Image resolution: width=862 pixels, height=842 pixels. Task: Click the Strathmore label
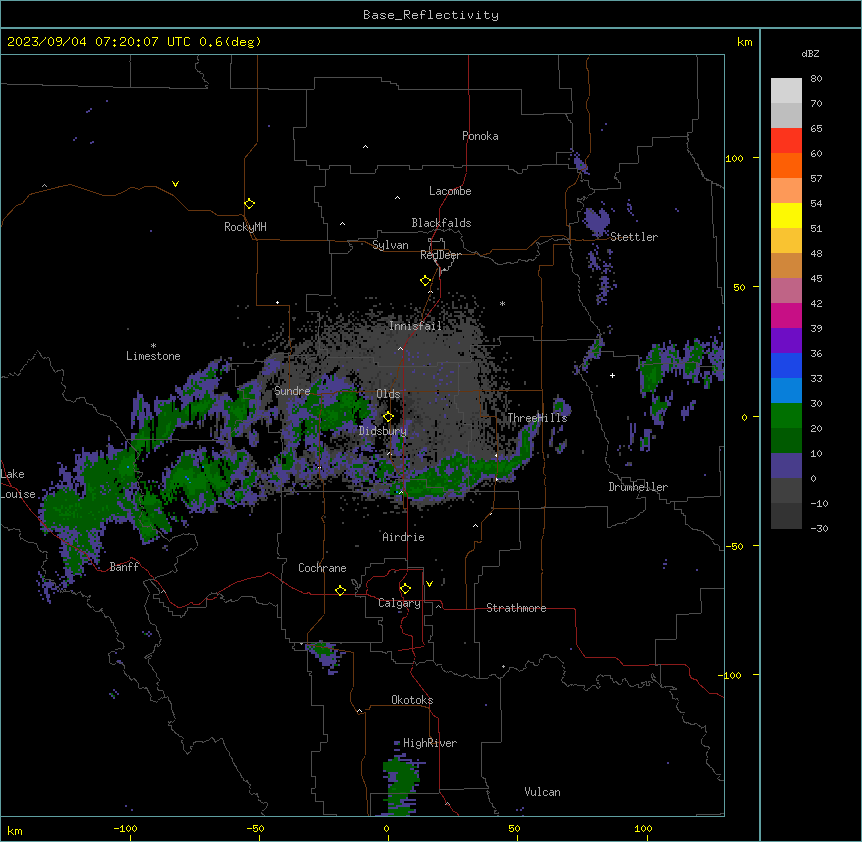pos(516,608)
